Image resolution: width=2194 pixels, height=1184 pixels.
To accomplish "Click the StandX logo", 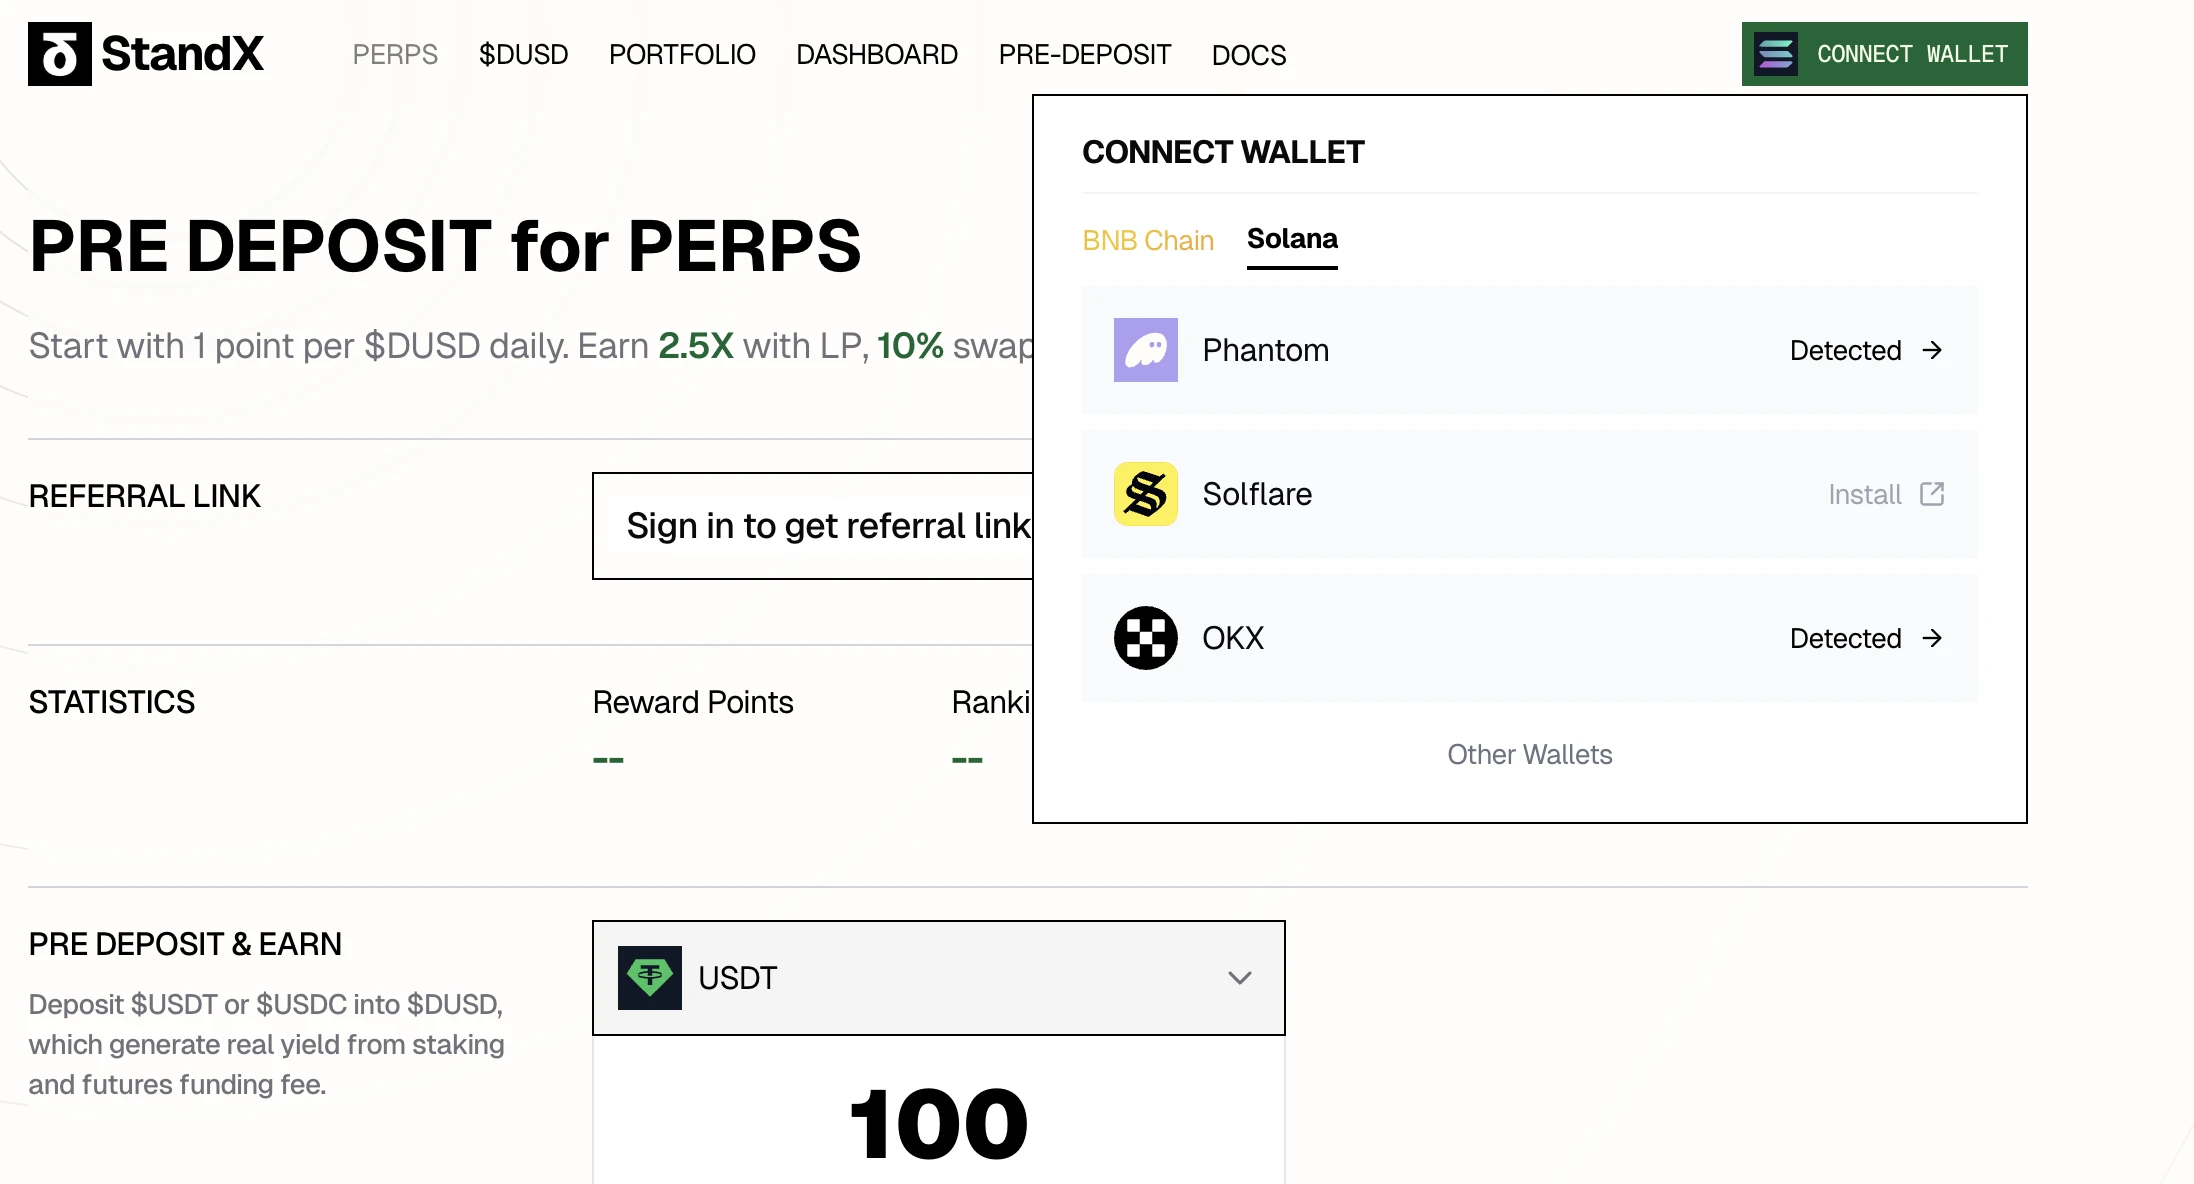I will (145, 54).
